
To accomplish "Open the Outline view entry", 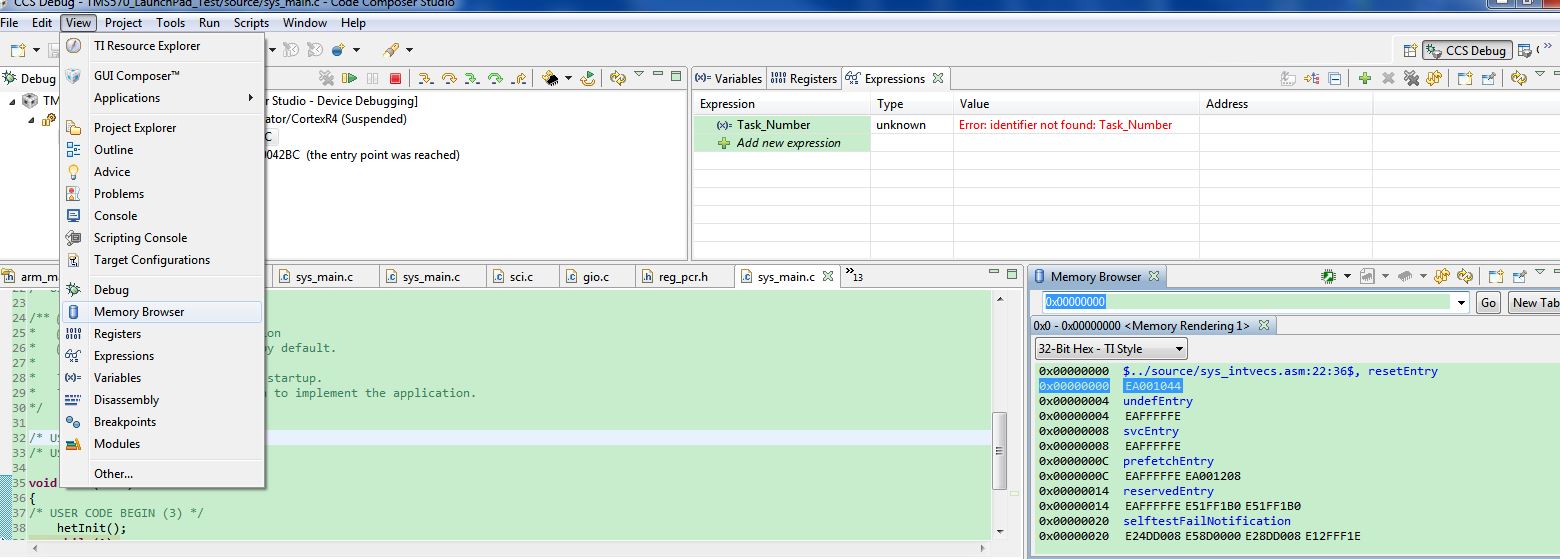I will click(162, 150).
